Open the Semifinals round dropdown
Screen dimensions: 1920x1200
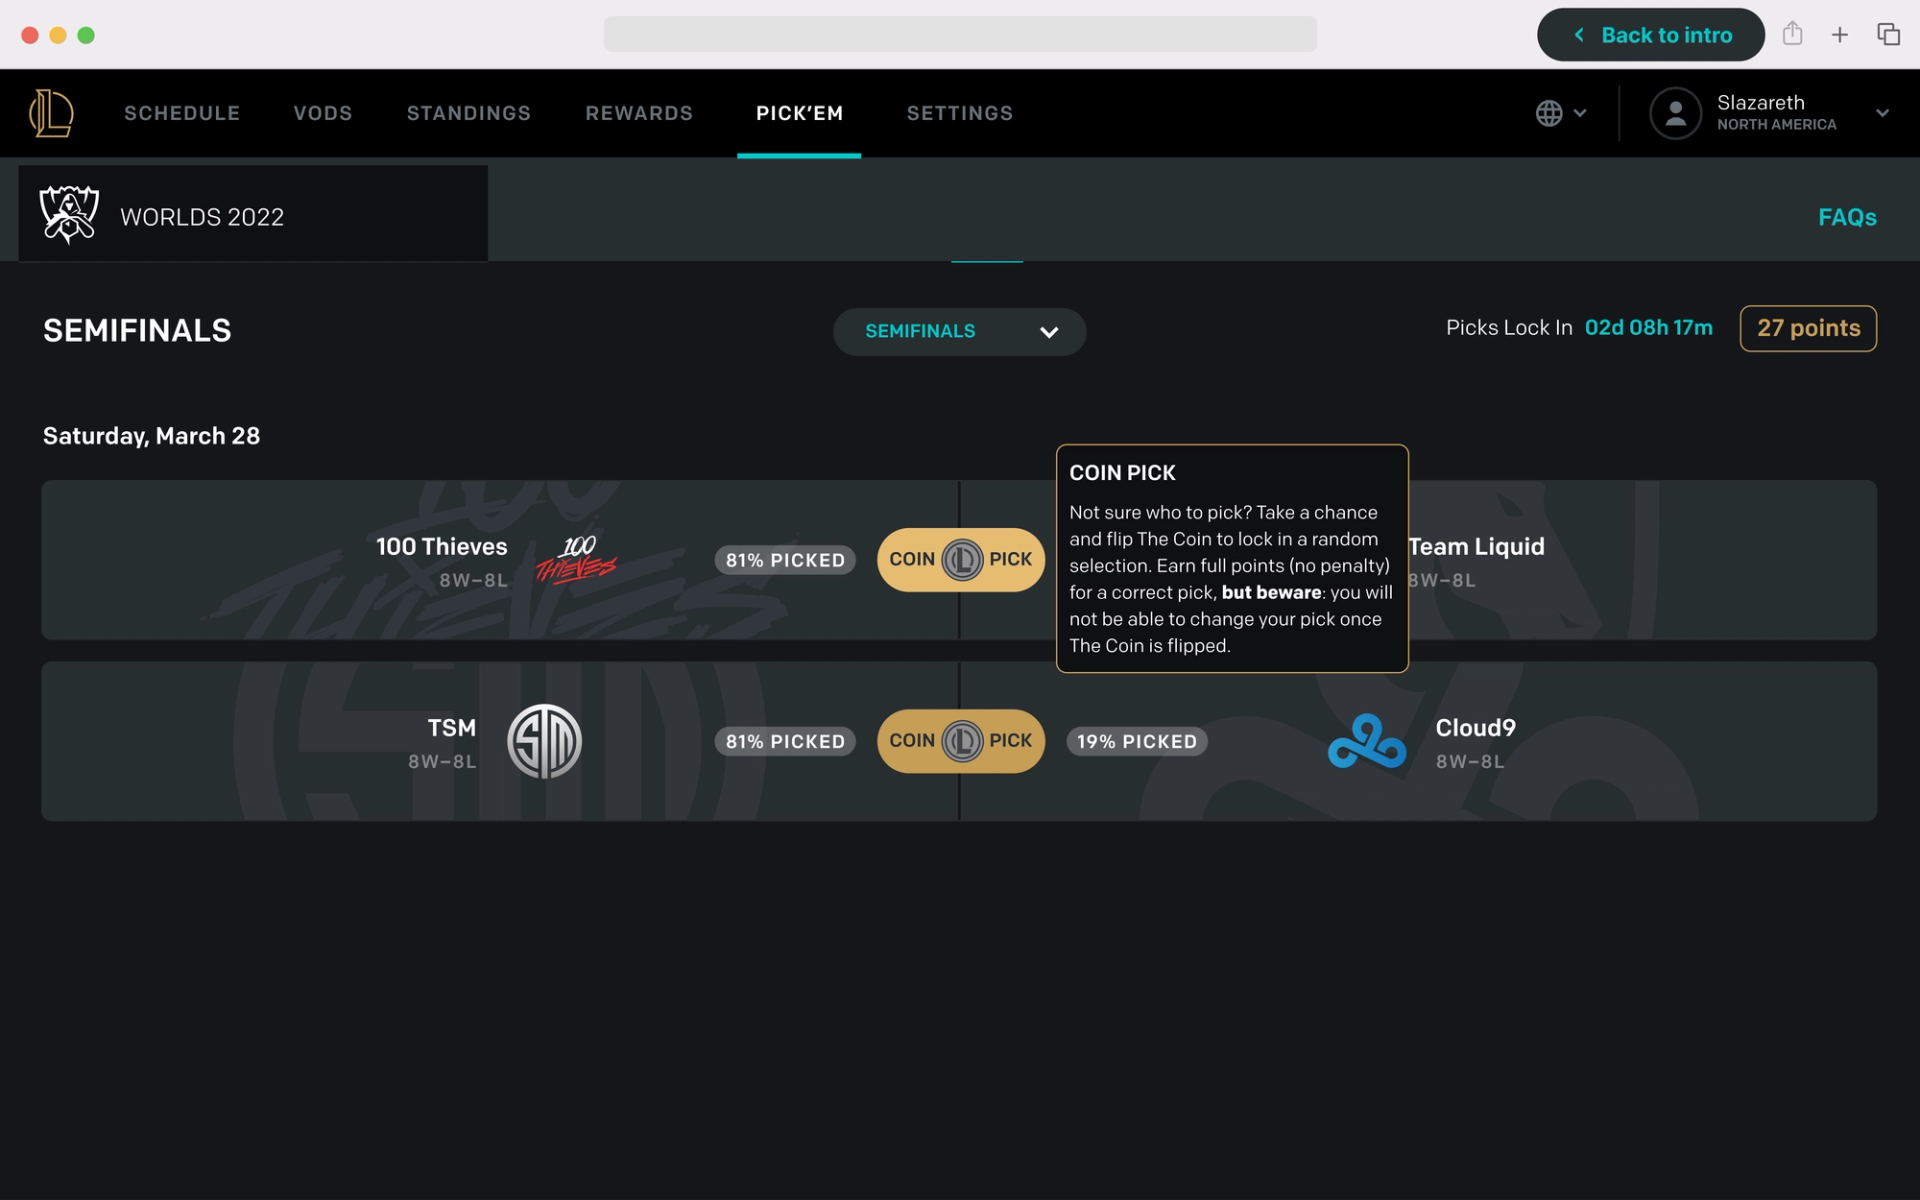click(x=958, y=331)
